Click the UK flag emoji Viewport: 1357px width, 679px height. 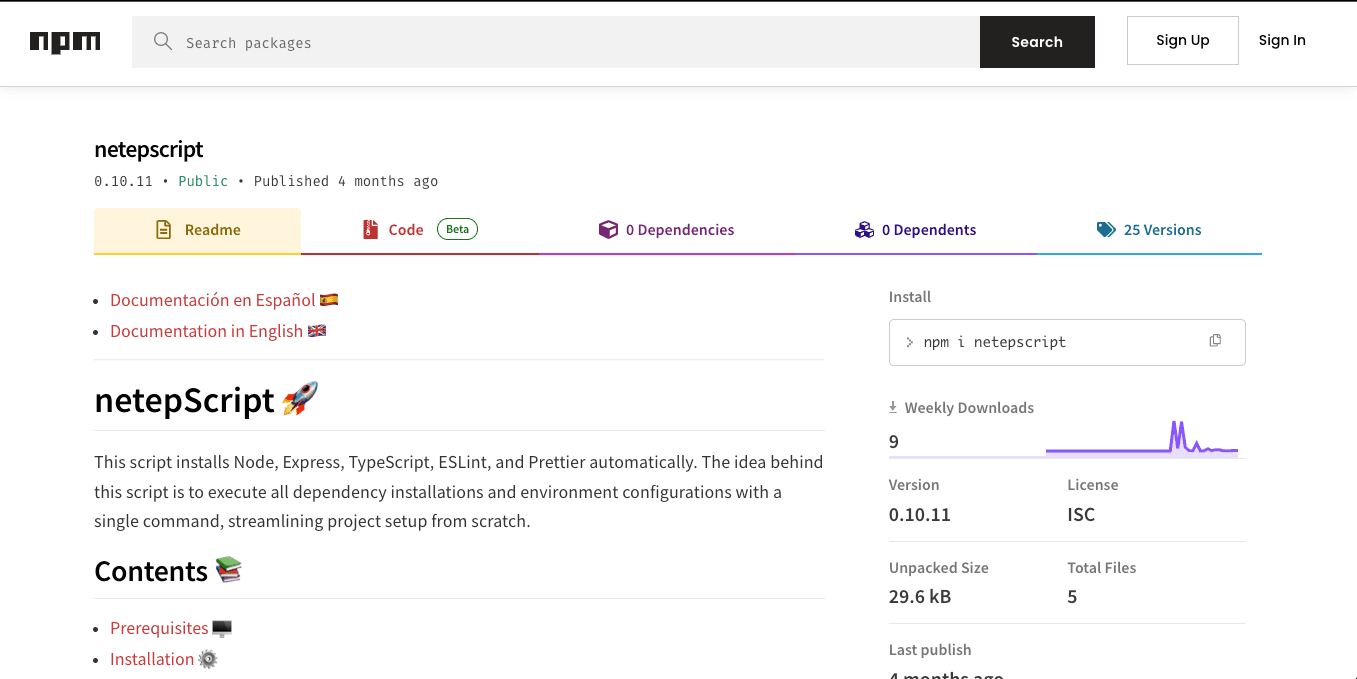317,330
